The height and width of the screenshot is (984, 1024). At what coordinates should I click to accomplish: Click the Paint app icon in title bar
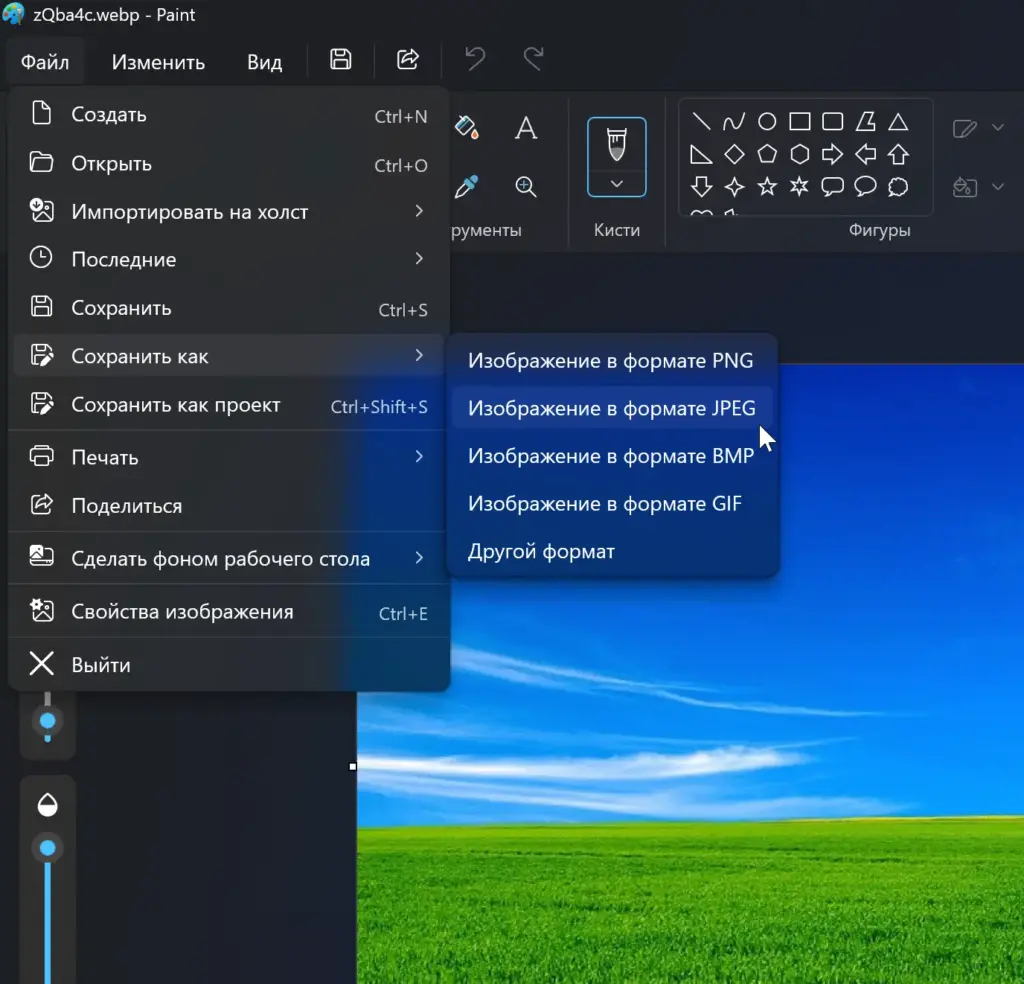(13, 14)
